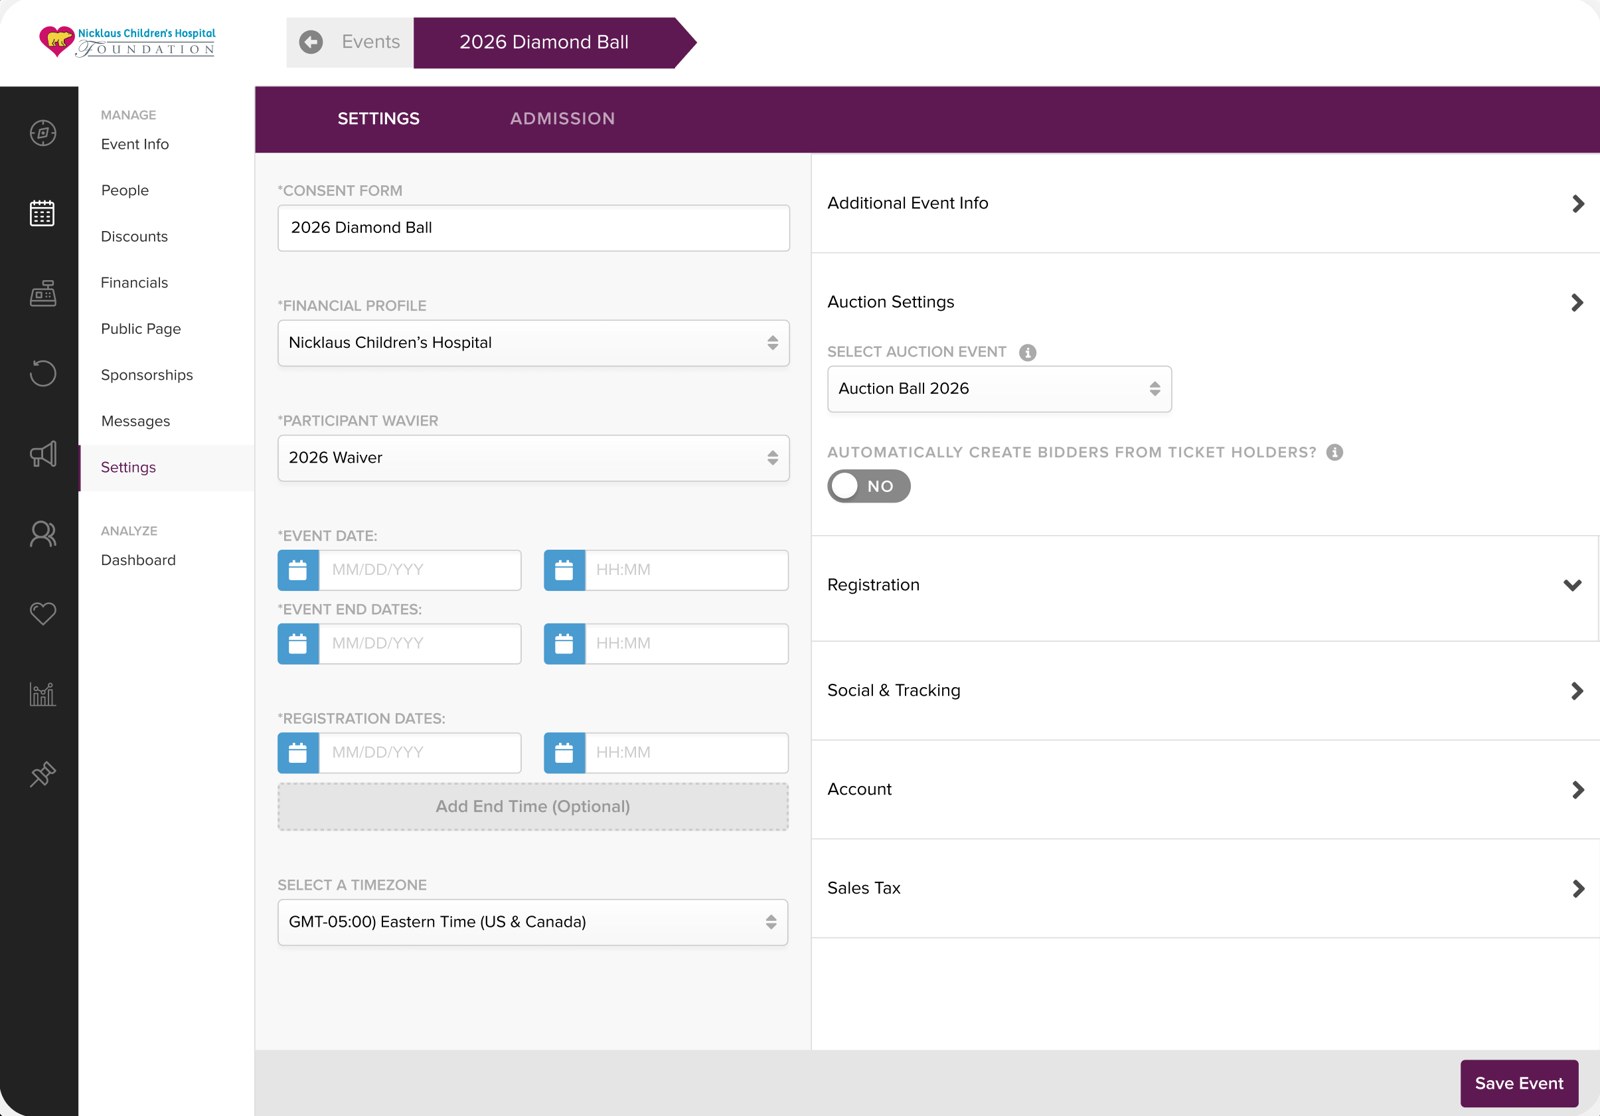The image size is (1600, 1116).
Task: Click the Event Date time picker icon
Action: [x=564, y=570]
